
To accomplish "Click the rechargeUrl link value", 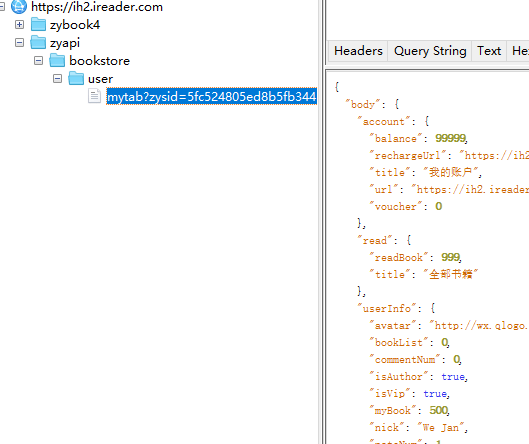I will coord(494,156).
